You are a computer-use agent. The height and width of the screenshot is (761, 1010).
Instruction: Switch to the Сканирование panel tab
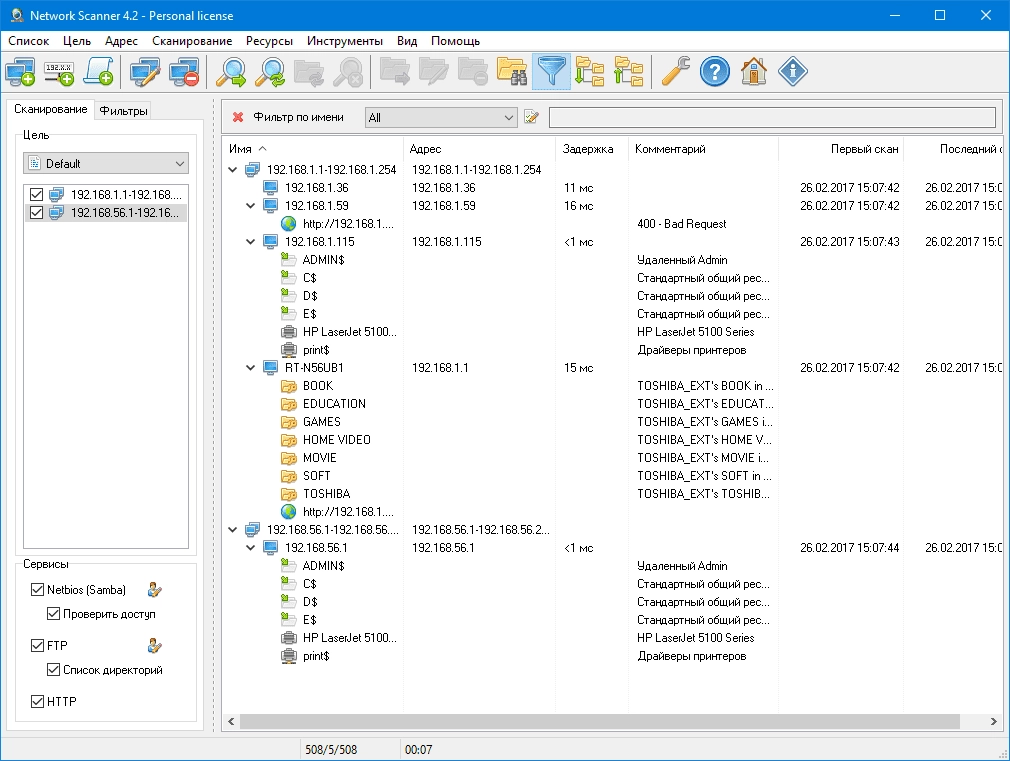(x=50, y=110)
